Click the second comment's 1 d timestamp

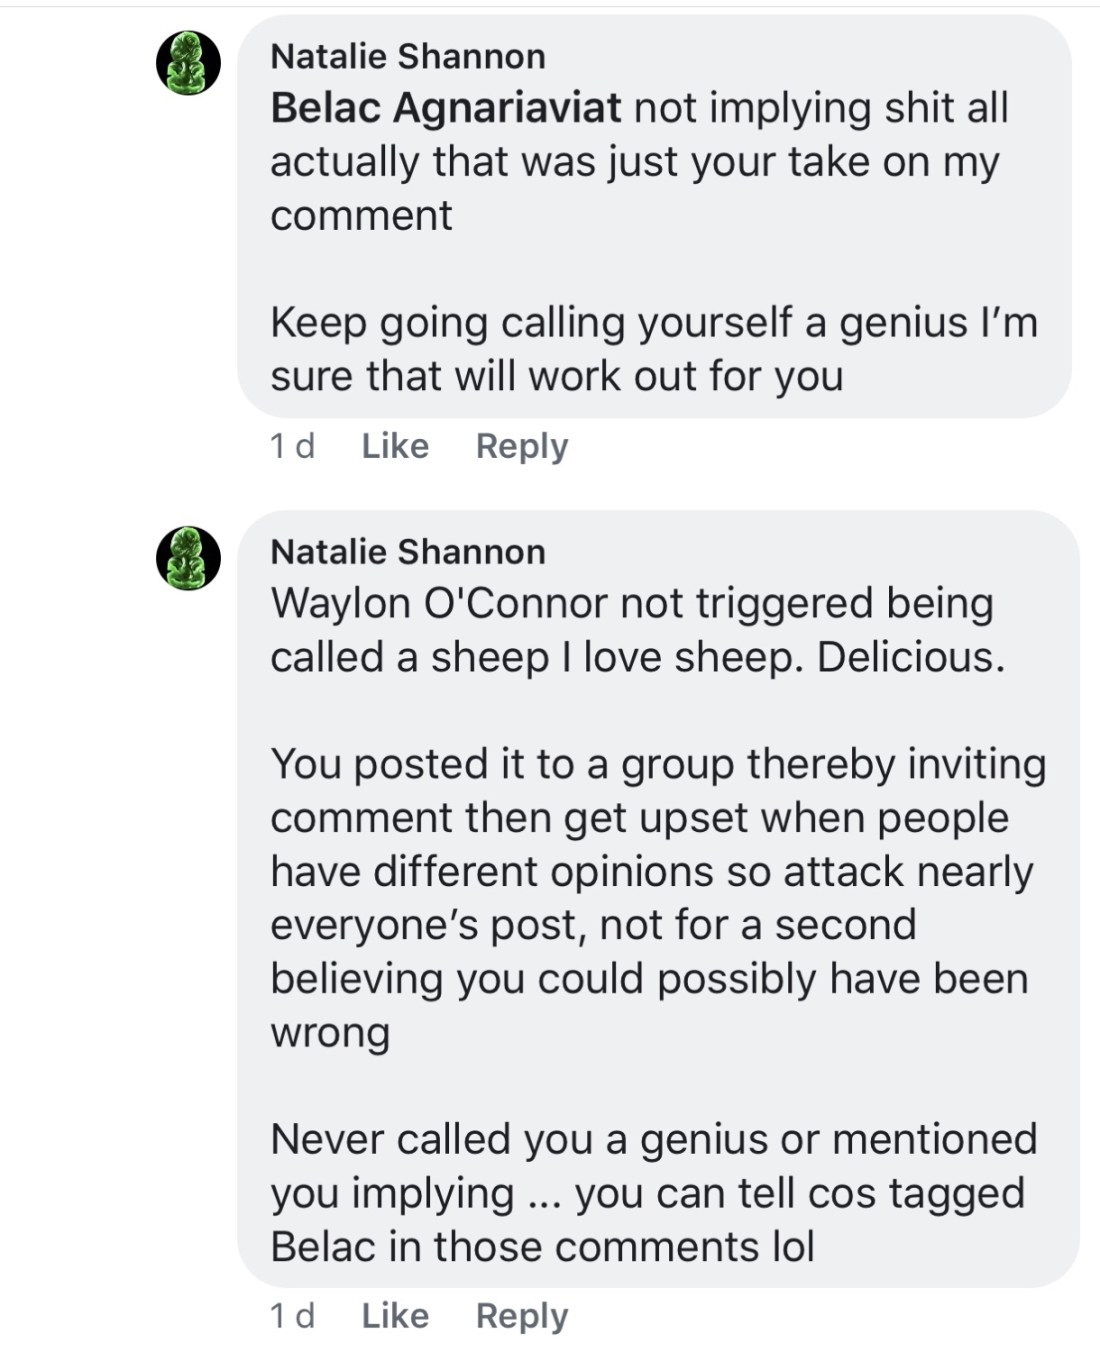click(292, 1316)
